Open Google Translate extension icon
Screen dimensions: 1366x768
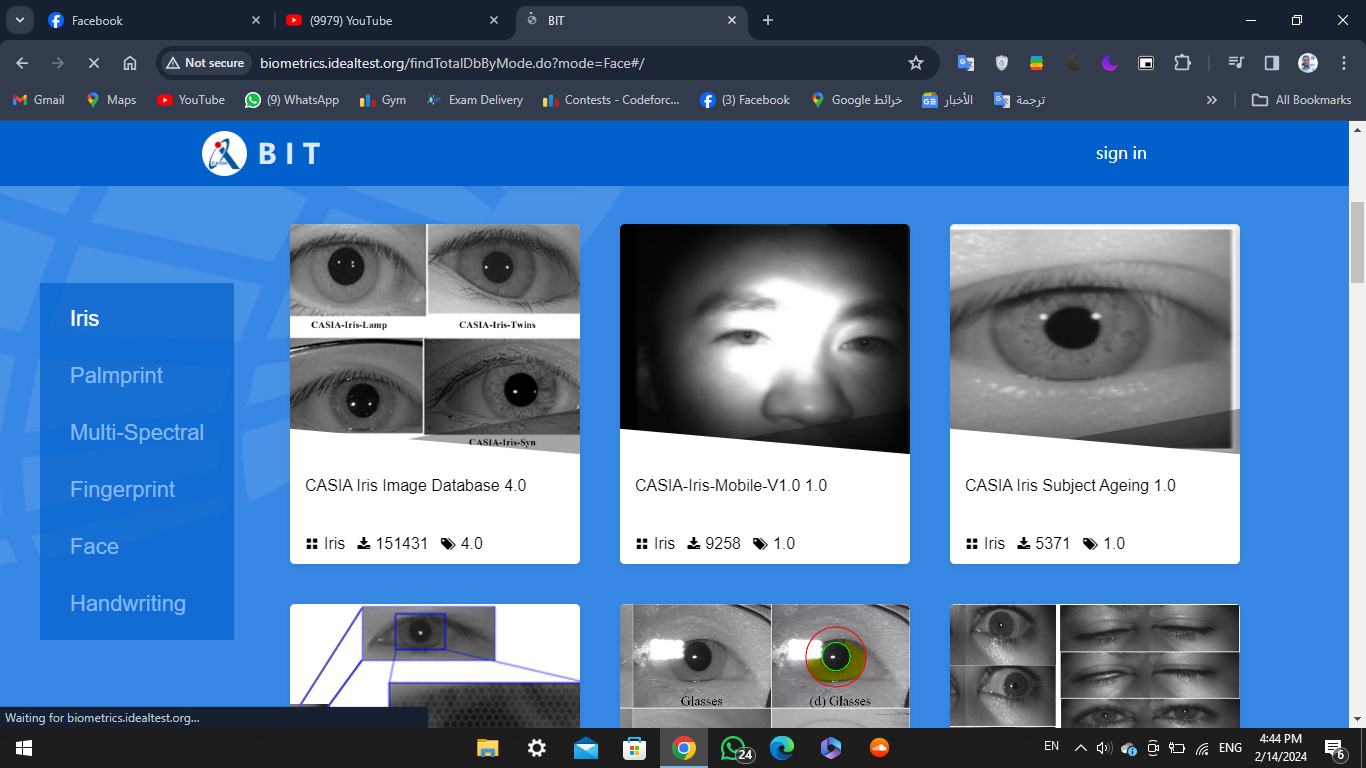[x=965, y=63]
